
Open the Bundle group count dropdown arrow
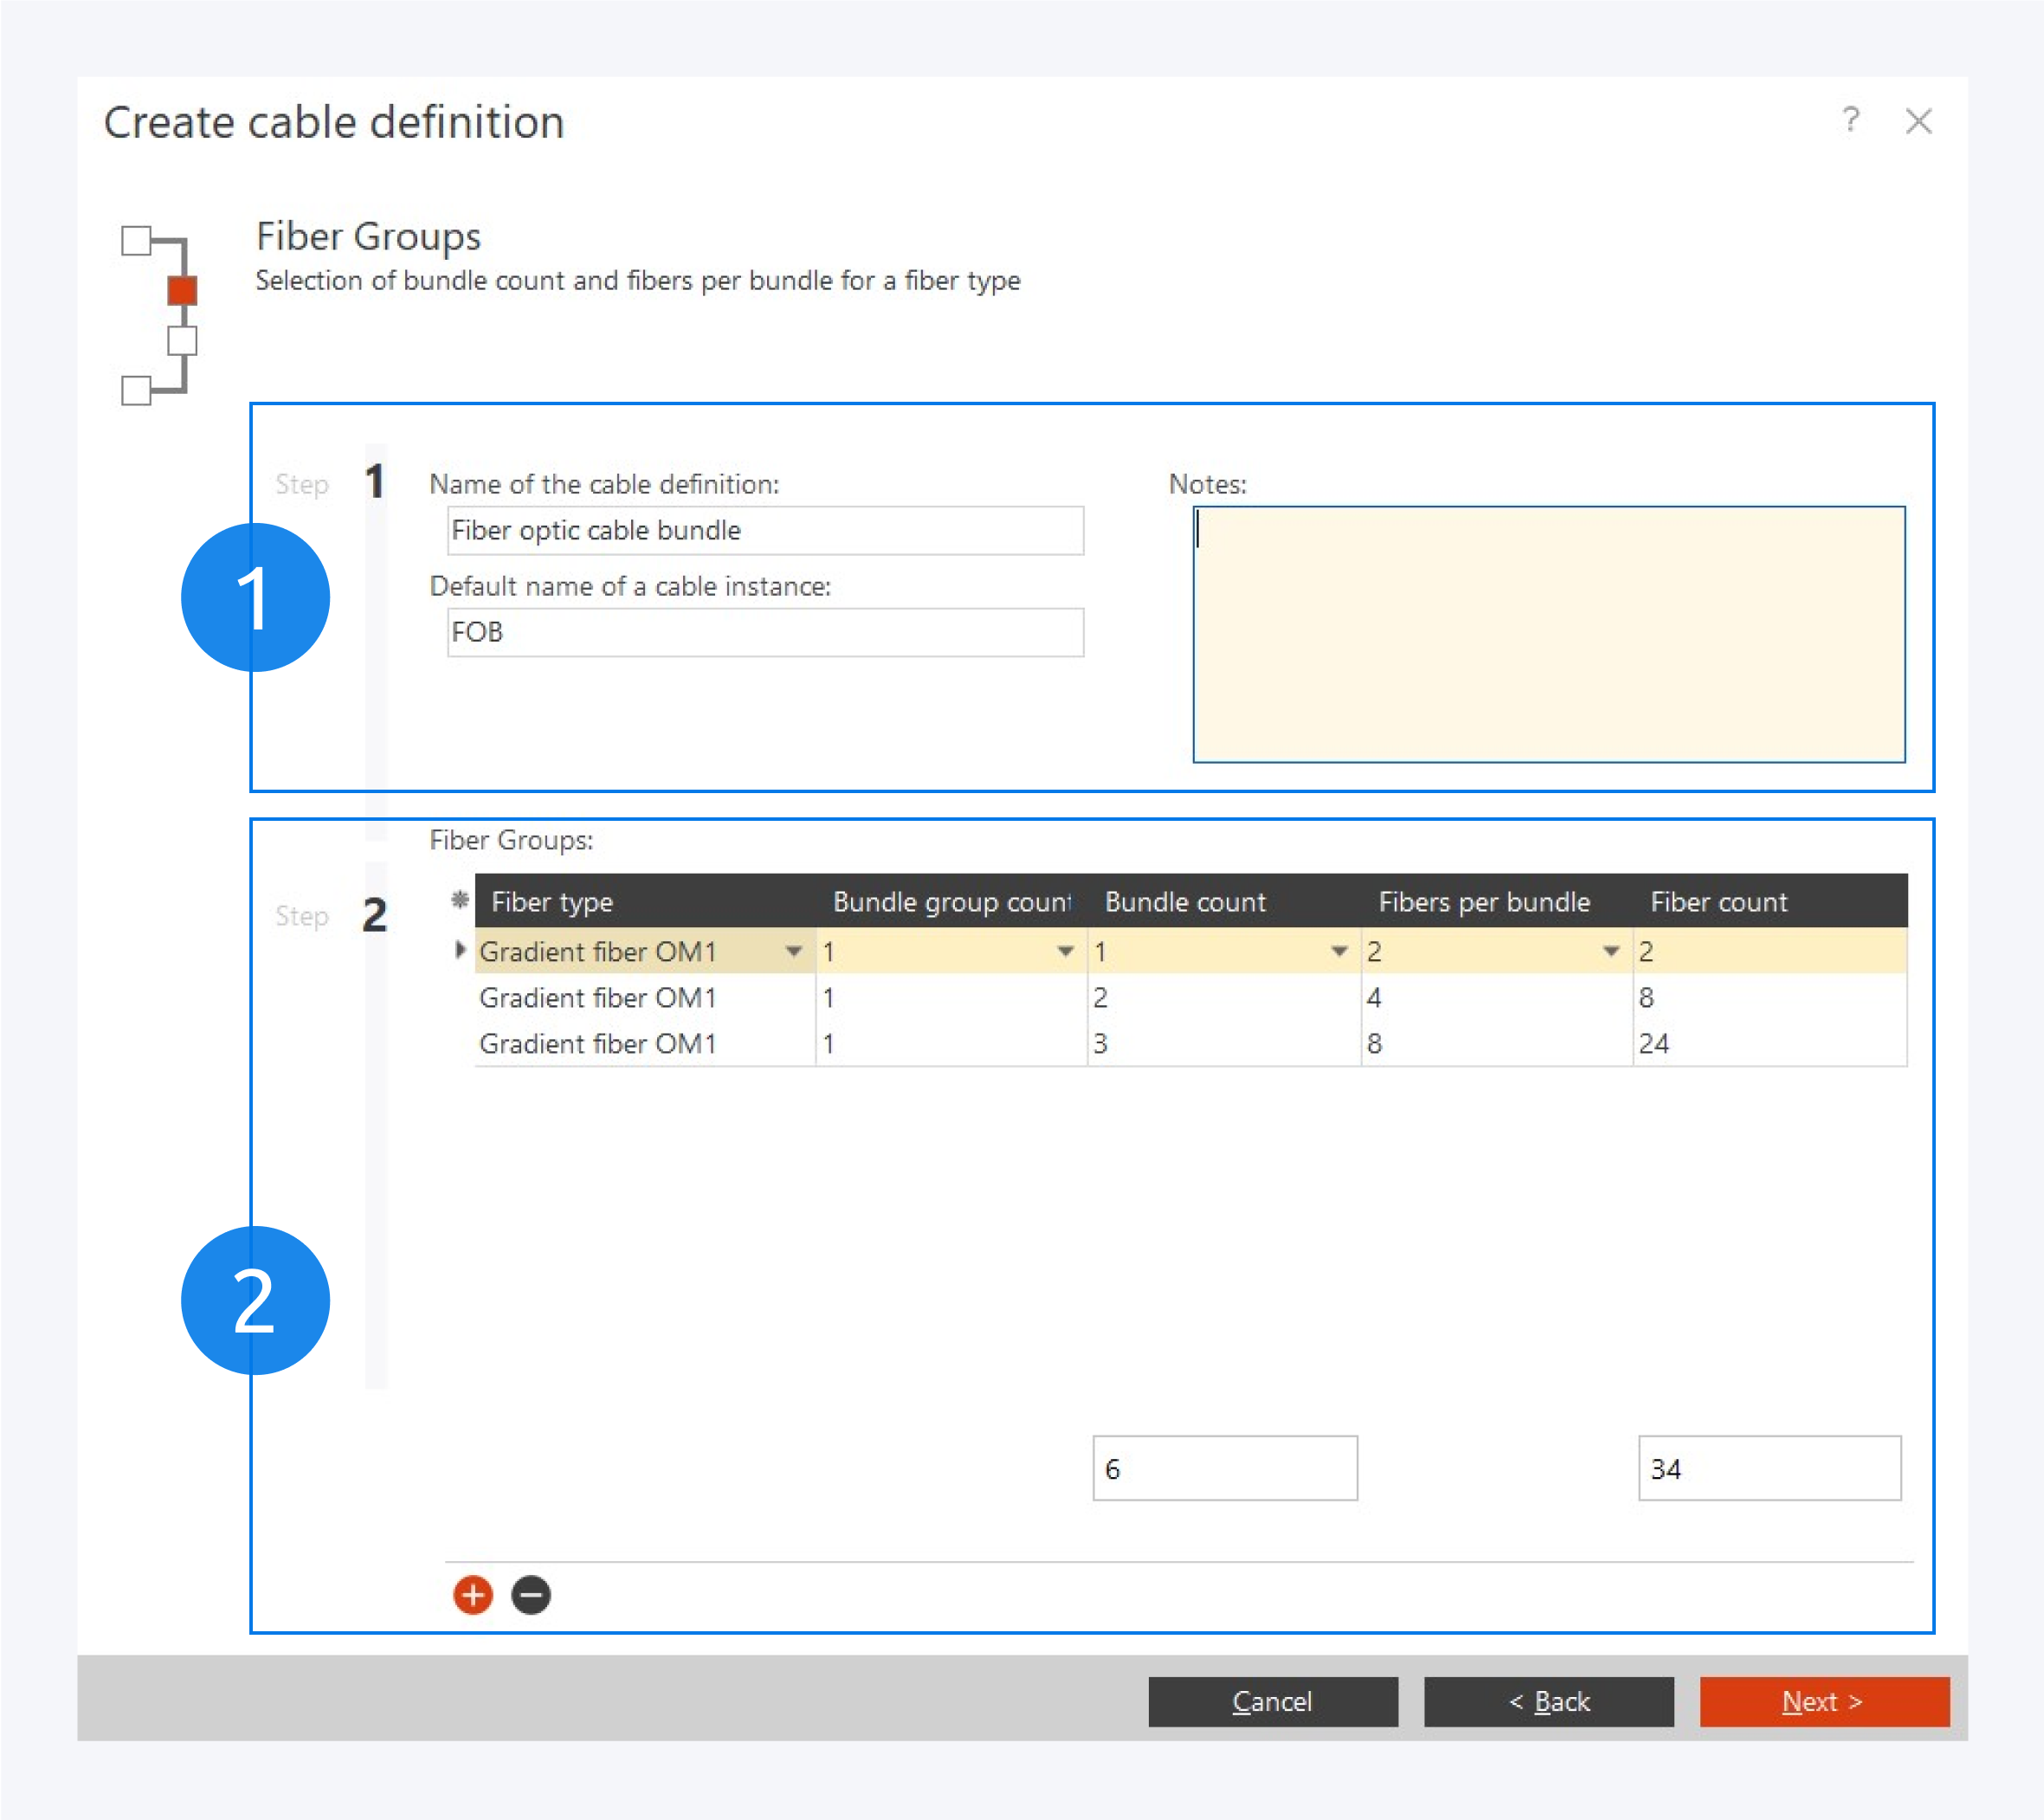[1066, 951]
